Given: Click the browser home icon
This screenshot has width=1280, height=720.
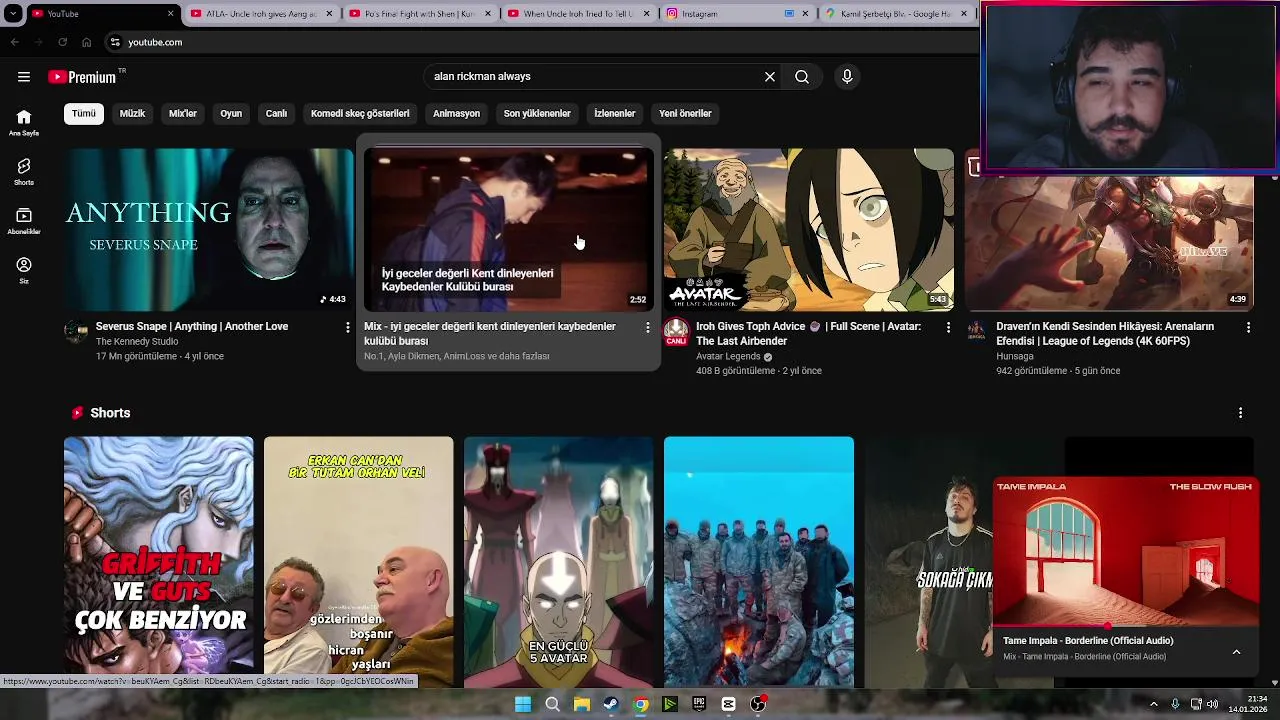Looking at the screenshot, I should 87,42.
